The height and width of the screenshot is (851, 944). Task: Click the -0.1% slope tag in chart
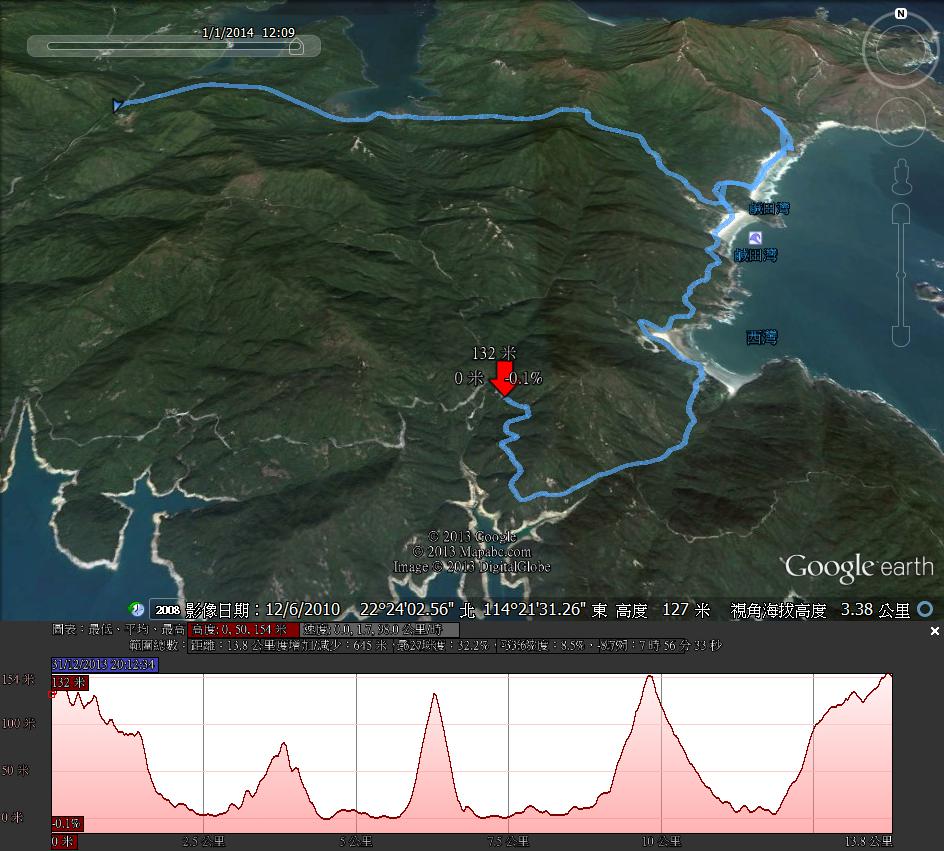point(67,823)
